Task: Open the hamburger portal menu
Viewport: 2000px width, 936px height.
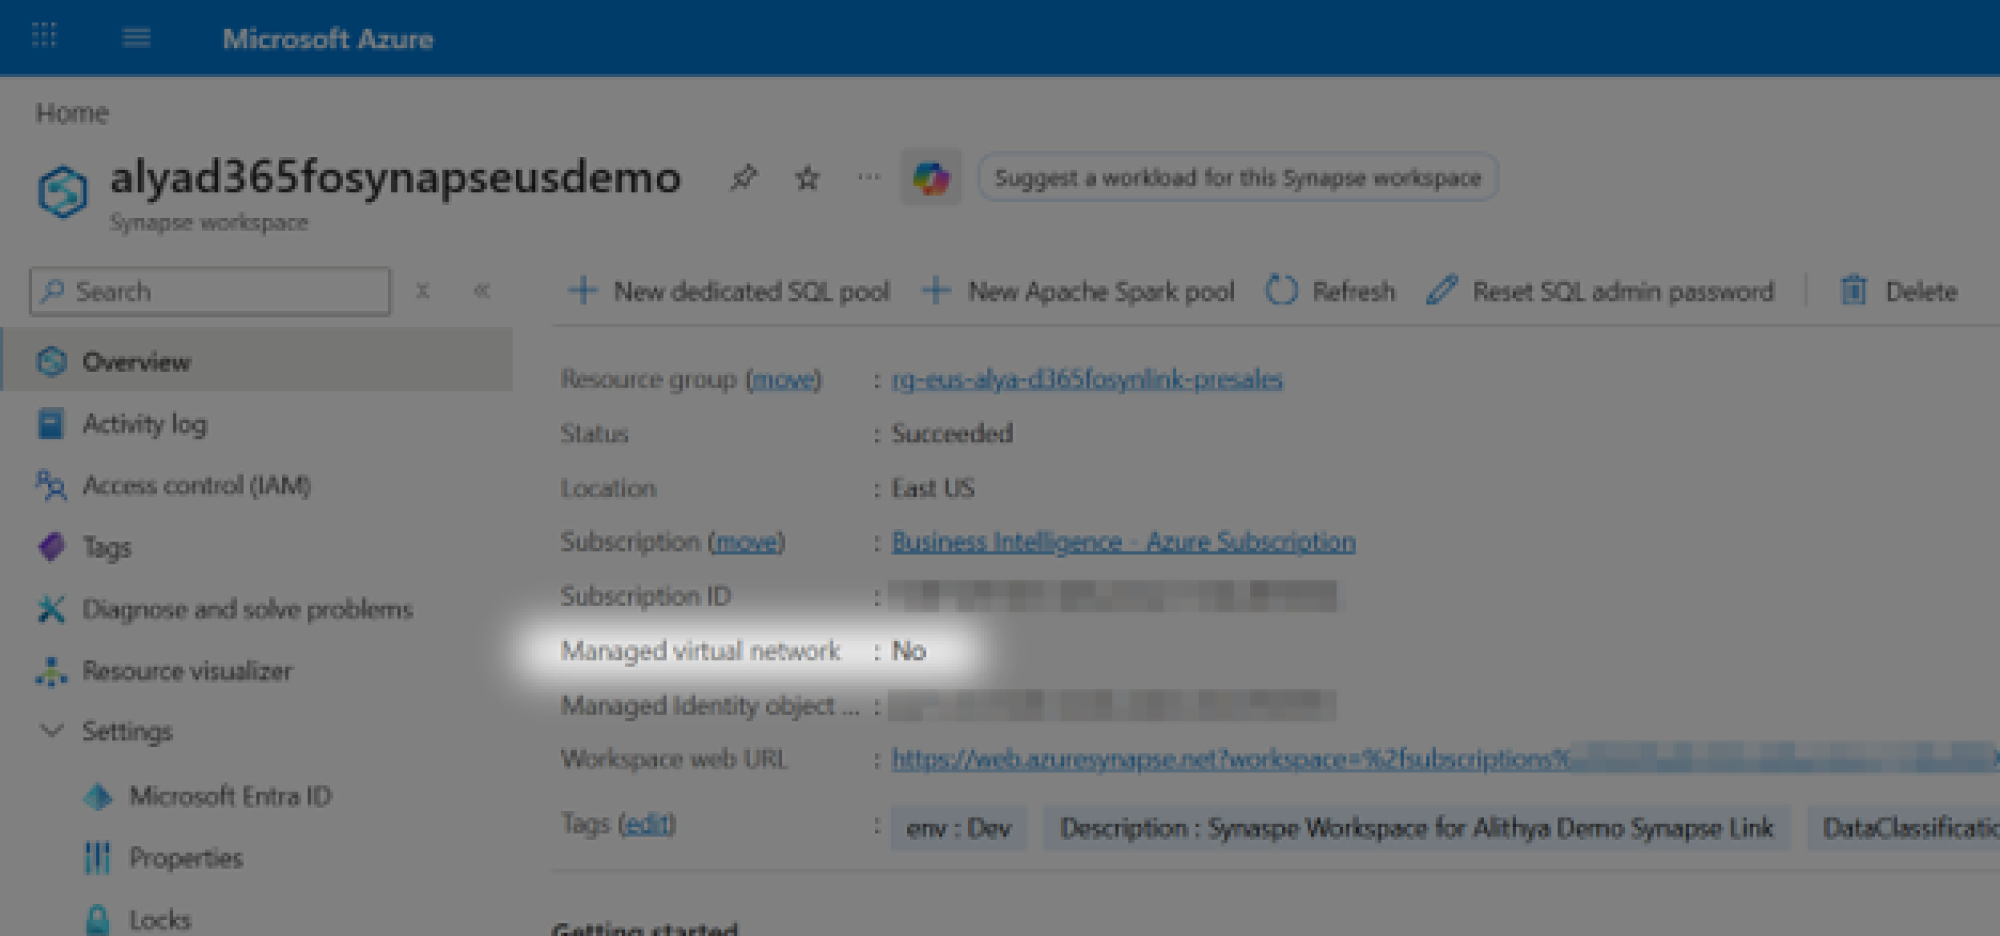Action: 136,38
